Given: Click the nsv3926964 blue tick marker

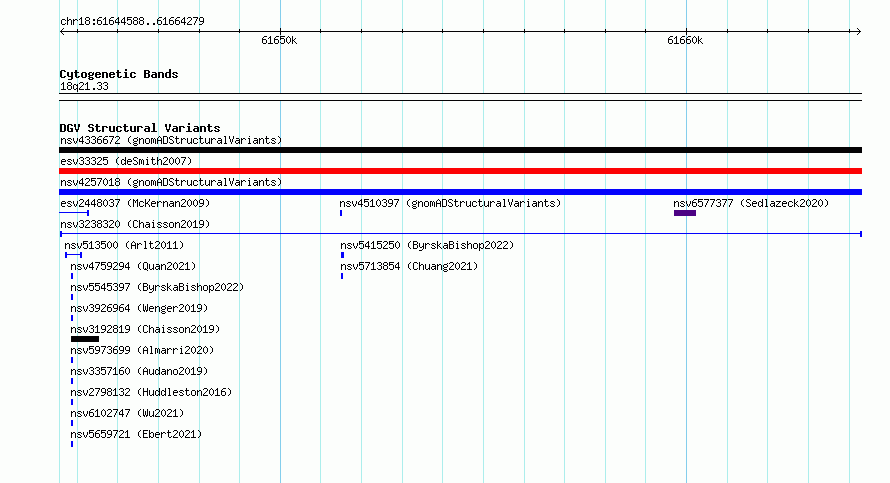Looking at the screenshot, I should point(72,318).
